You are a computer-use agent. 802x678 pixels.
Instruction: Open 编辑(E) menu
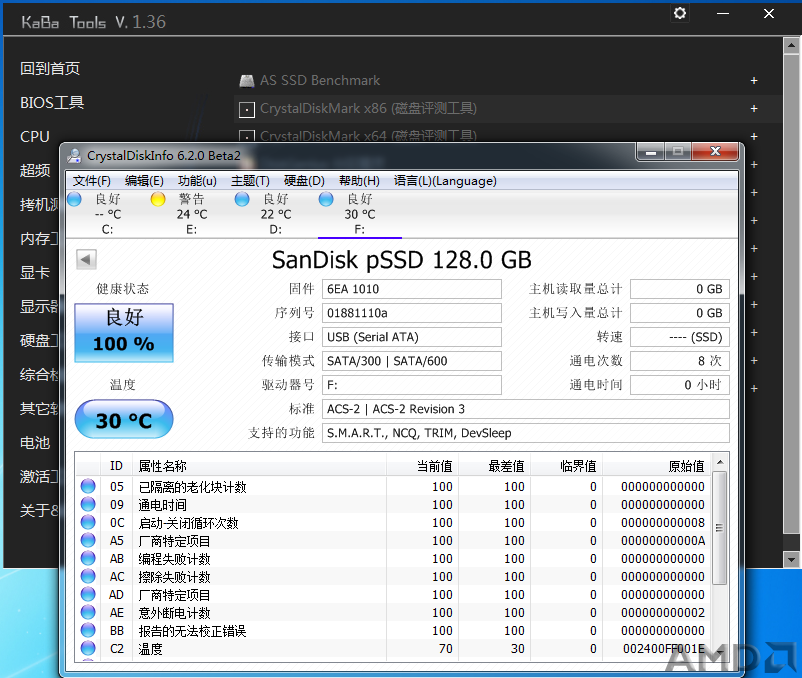[x=144, y=181]
